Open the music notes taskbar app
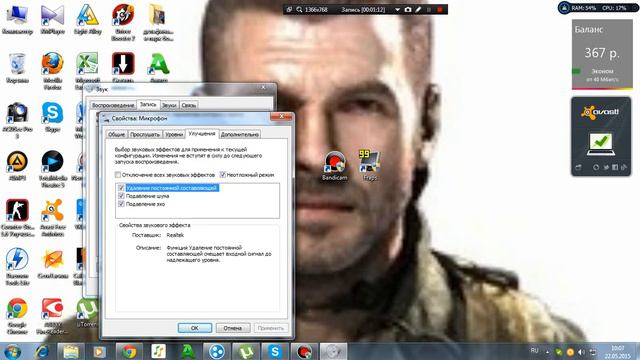The height and width of the screenshot is (360, 640). click(x=158, y=351)
